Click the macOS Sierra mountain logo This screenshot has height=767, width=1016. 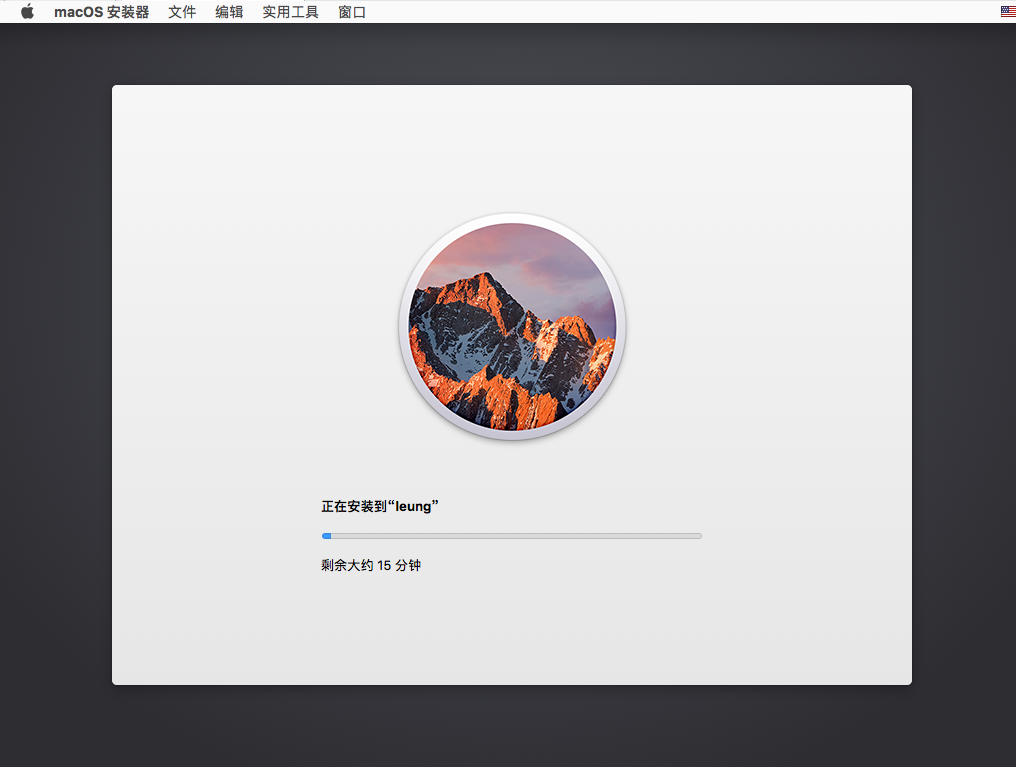pos(512,326)
